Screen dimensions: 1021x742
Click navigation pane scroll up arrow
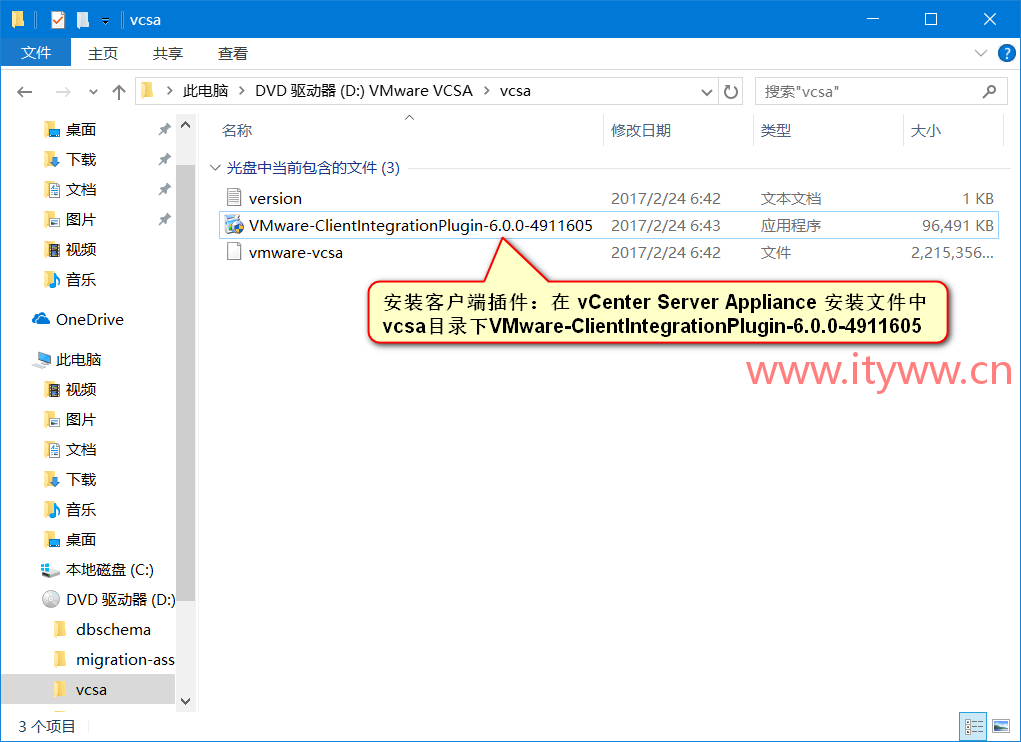point(186,125)
